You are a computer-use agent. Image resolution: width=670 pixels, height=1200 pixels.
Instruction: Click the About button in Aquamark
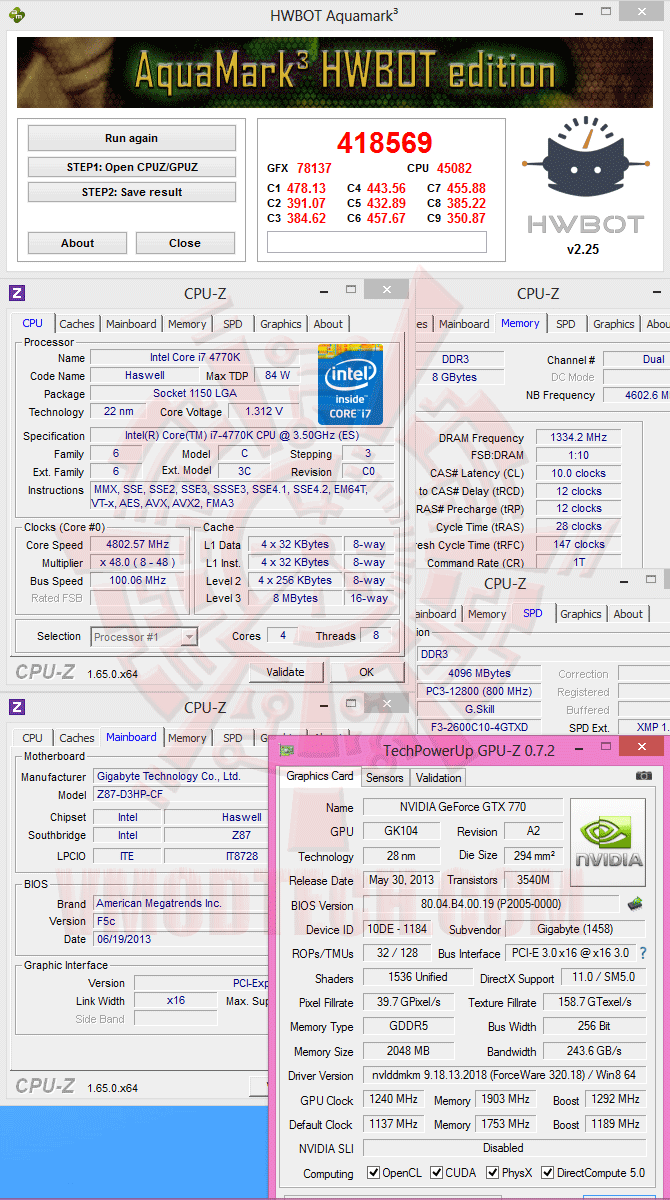coord(77,243)
